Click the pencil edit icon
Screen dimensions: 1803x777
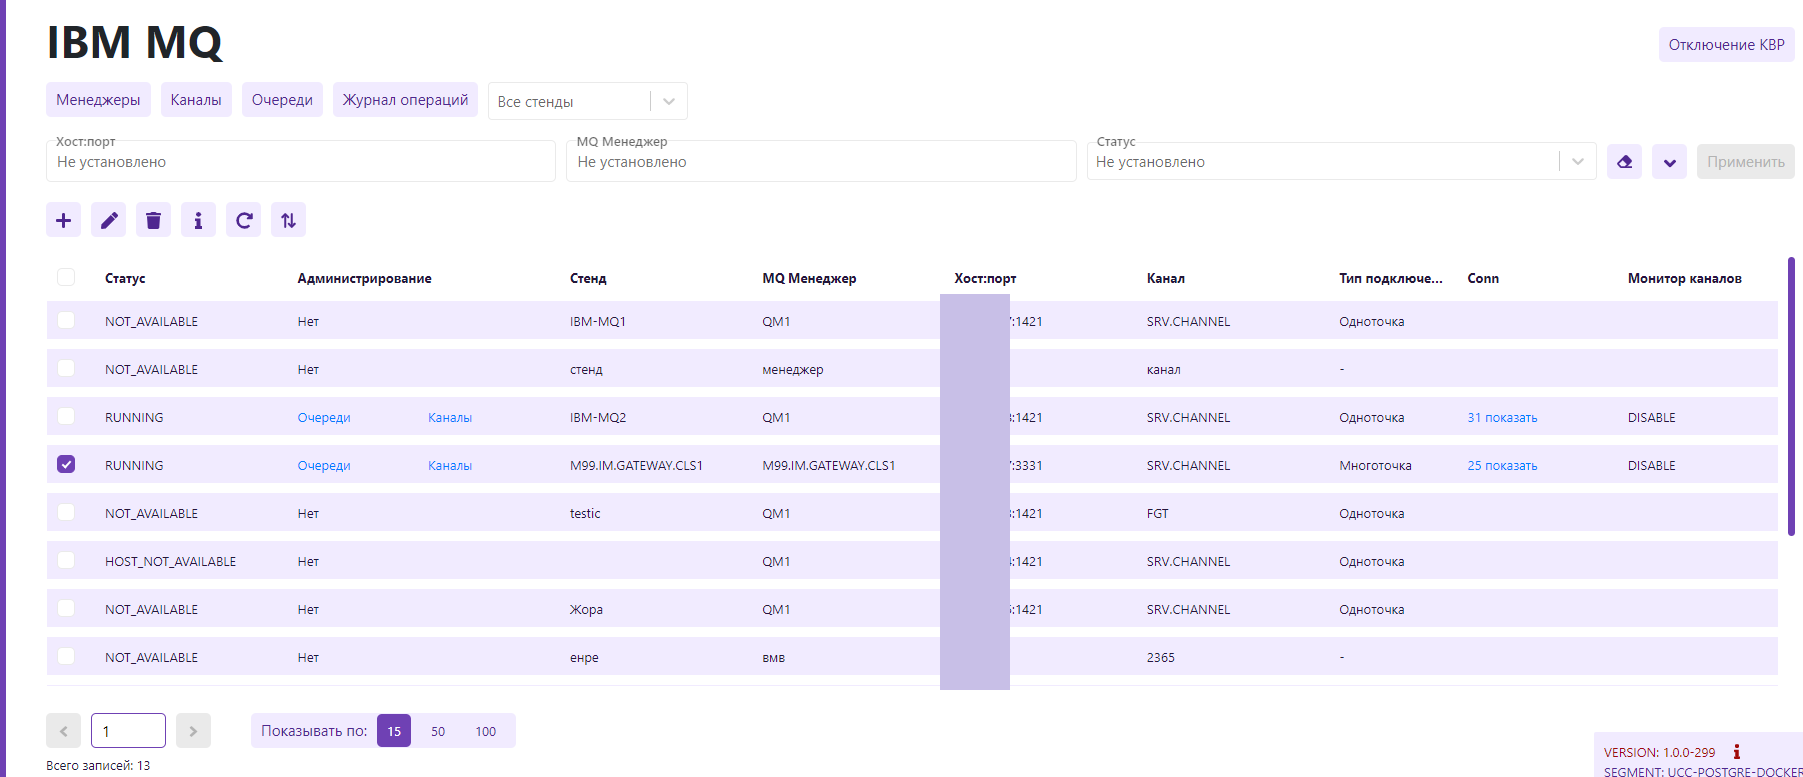click(108, 220)
